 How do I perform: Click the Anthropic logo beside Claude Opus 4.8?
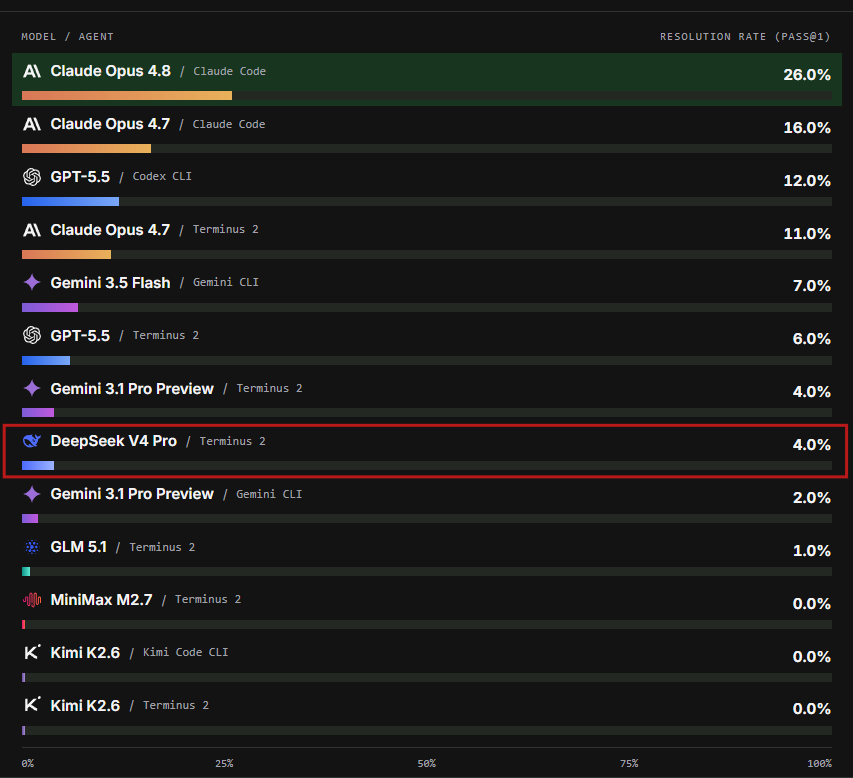[x=32, y=71]
